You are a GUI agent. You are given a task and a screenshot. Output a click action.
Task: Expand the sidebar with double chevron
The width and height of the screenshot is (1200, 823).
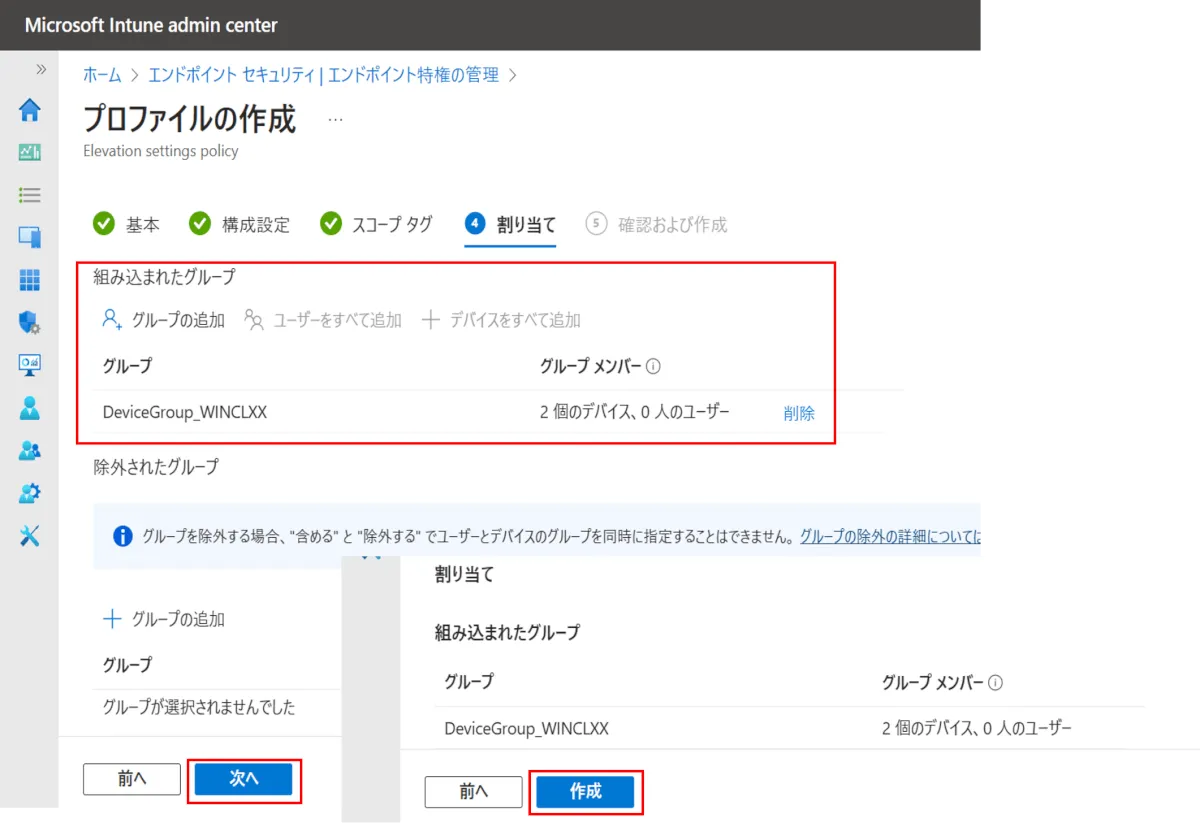pos(41,69)
